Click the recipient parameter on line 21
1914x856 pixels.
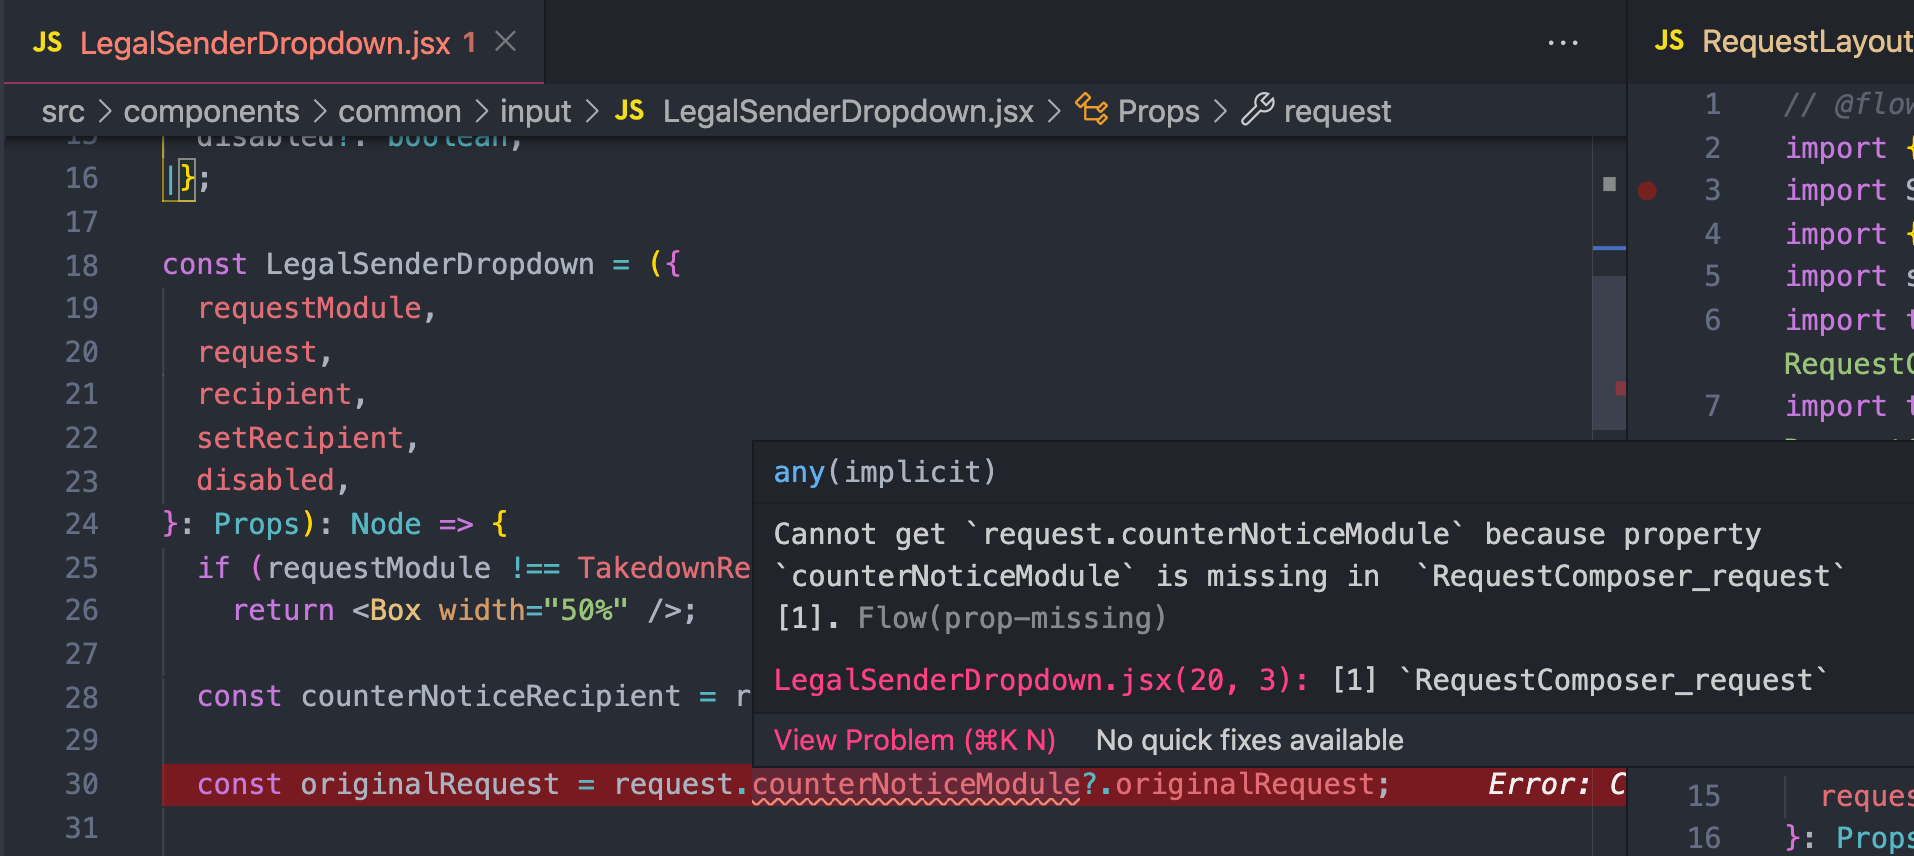275,394
